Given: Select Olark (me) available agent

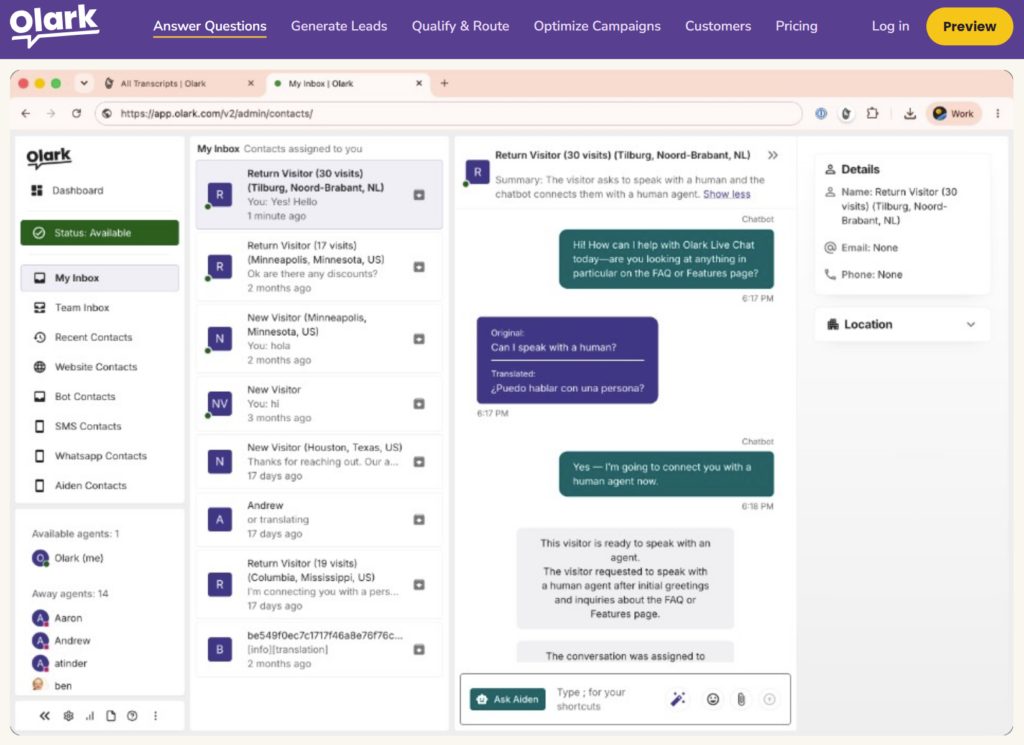Looking at the screenshot, I should [x=68, y=558].
